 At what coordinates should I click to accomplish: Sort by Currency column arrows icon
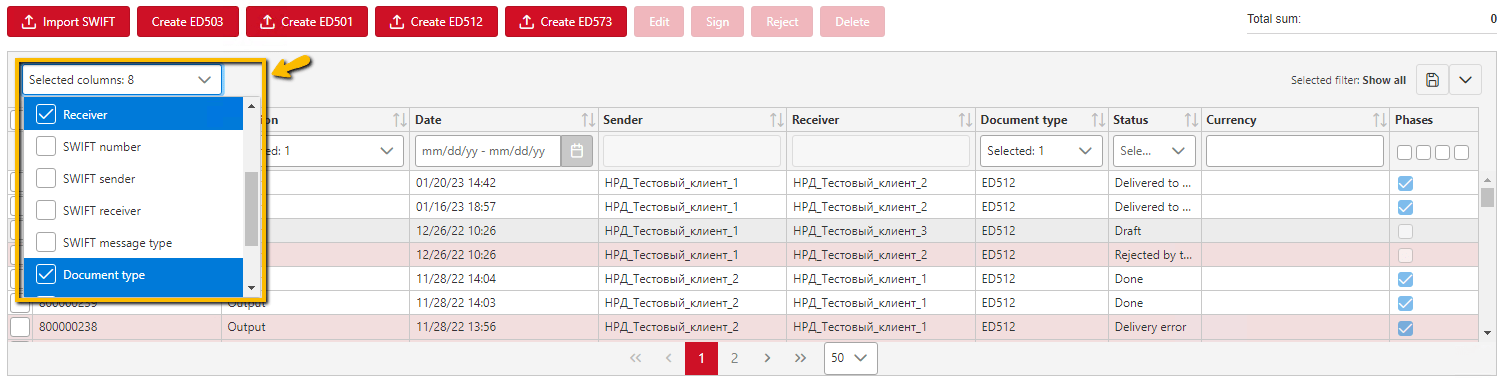click(x=1380, y=120)
